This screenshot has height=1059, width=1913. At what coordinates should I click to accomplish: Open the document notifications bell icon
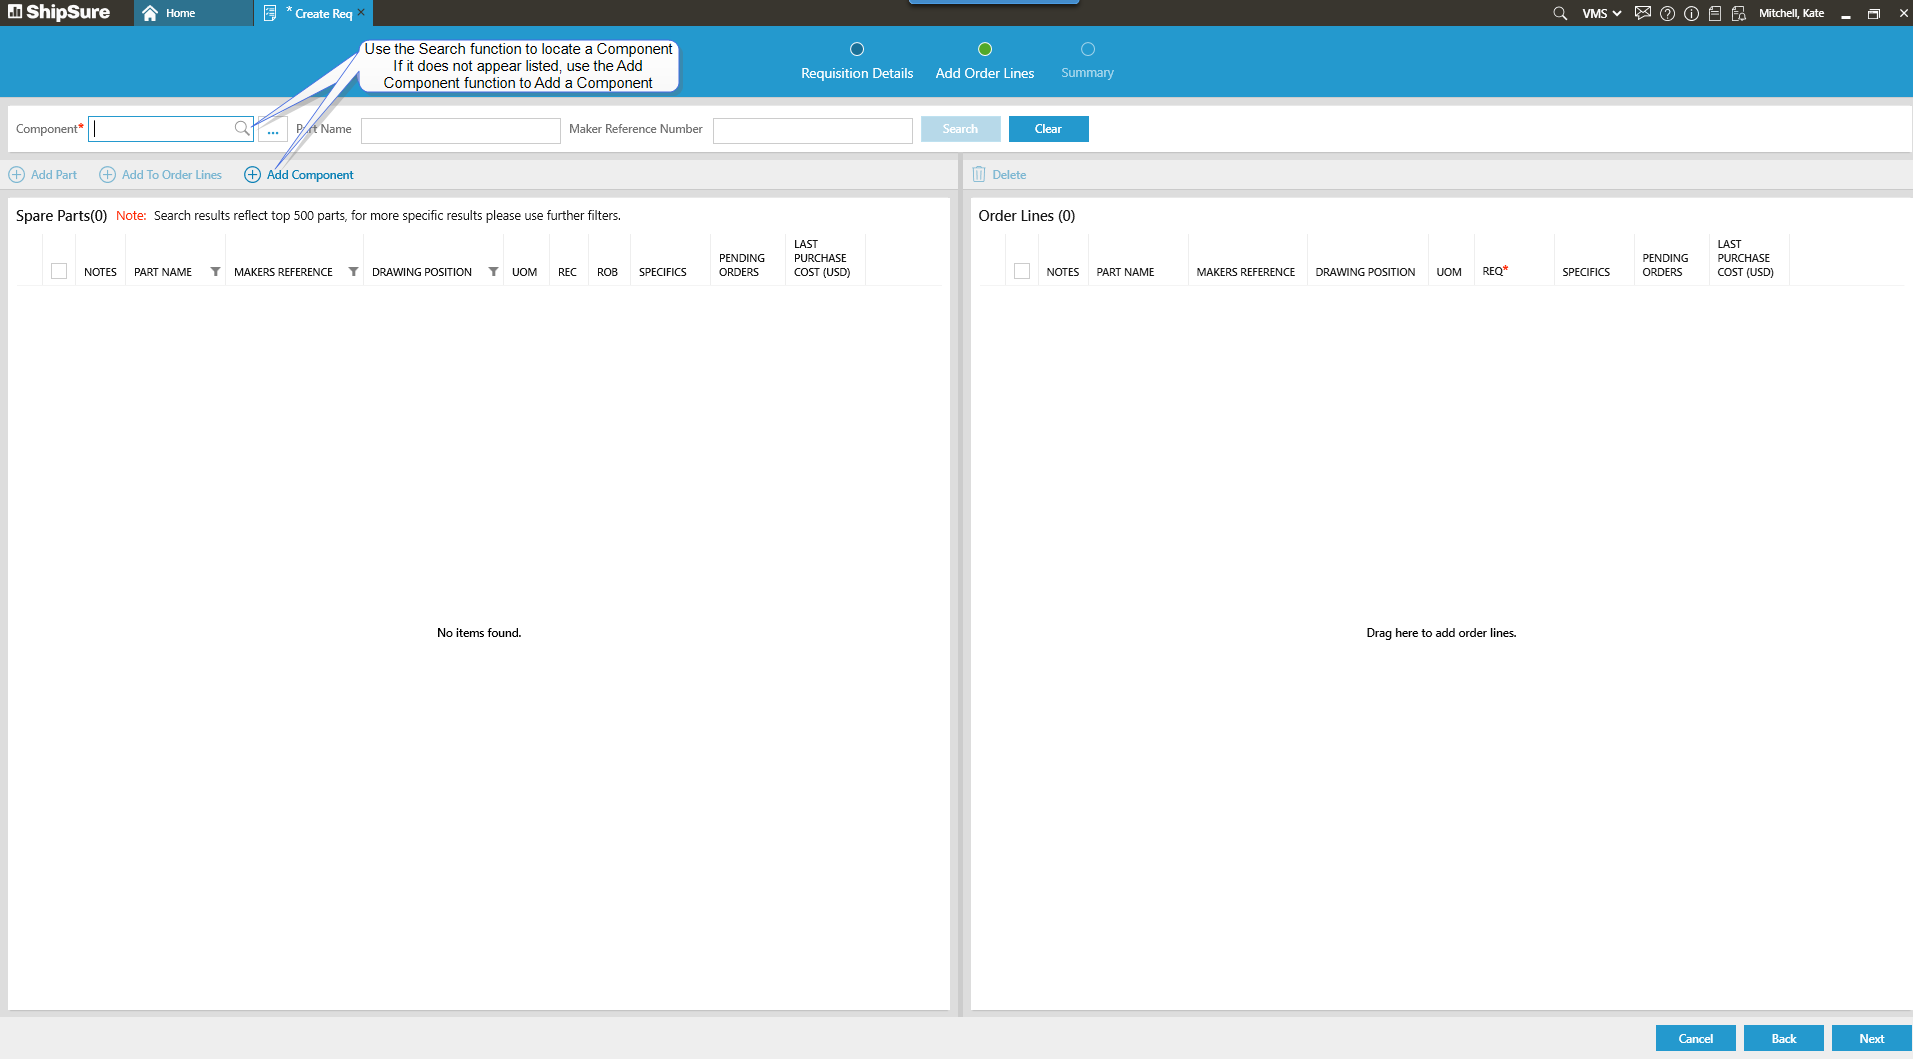tap(1739, 13)
